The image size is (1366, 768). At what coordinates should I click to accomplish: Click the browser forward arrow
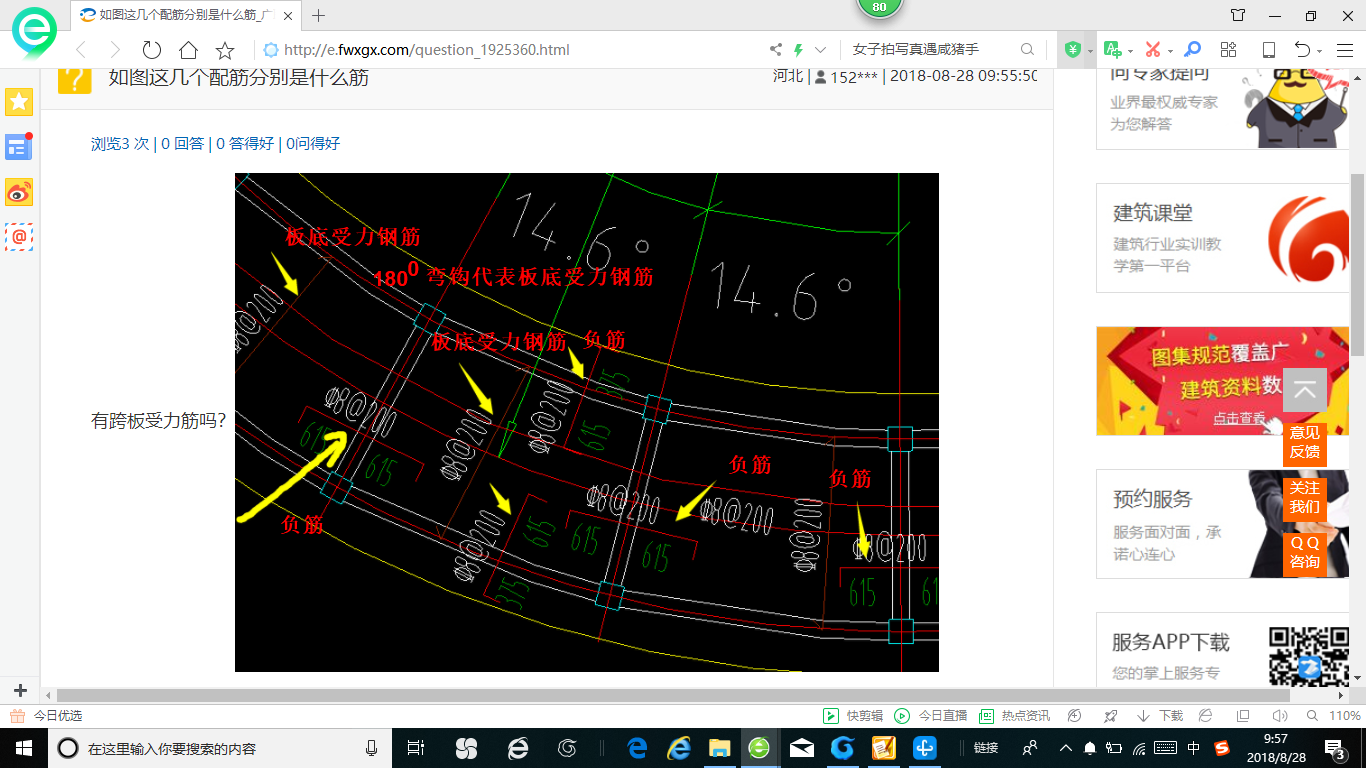[115, 50]
